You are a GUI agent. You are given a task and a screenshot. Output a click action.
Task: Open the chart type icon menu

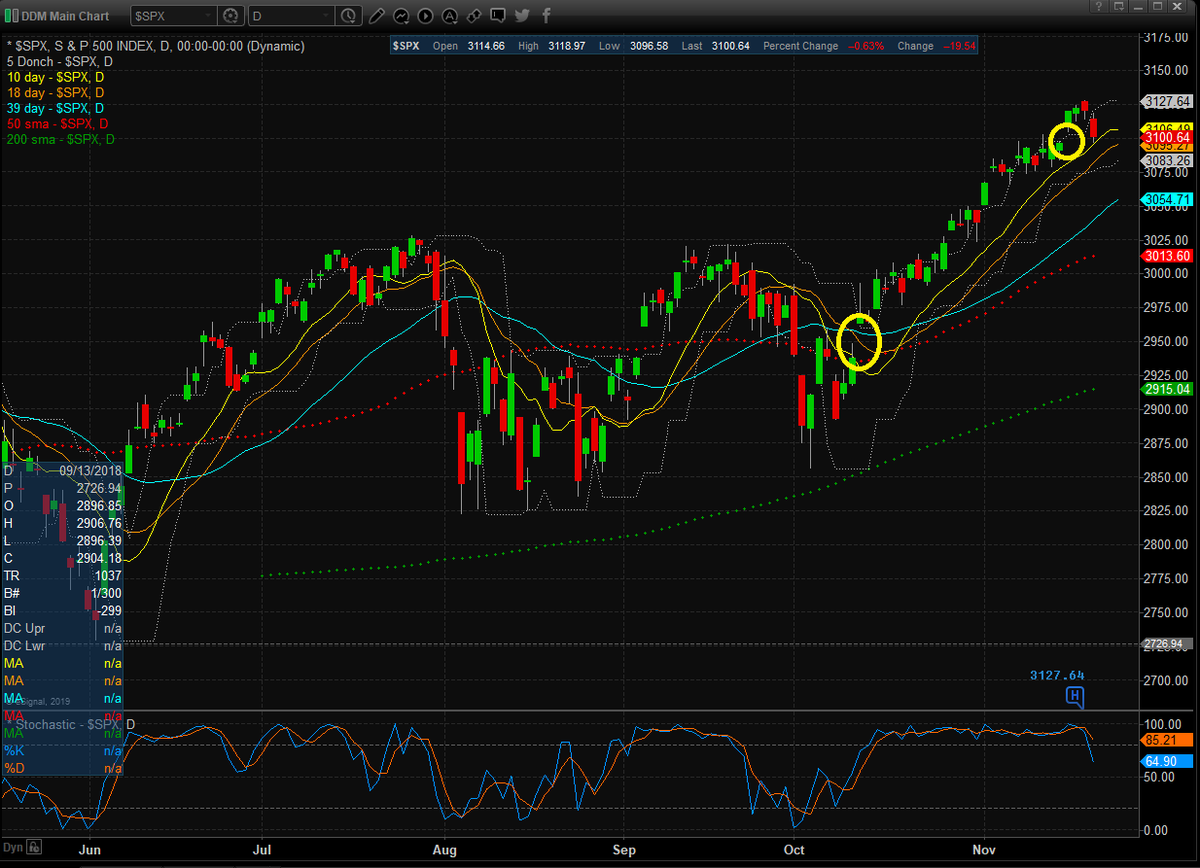tap(400, 16)
